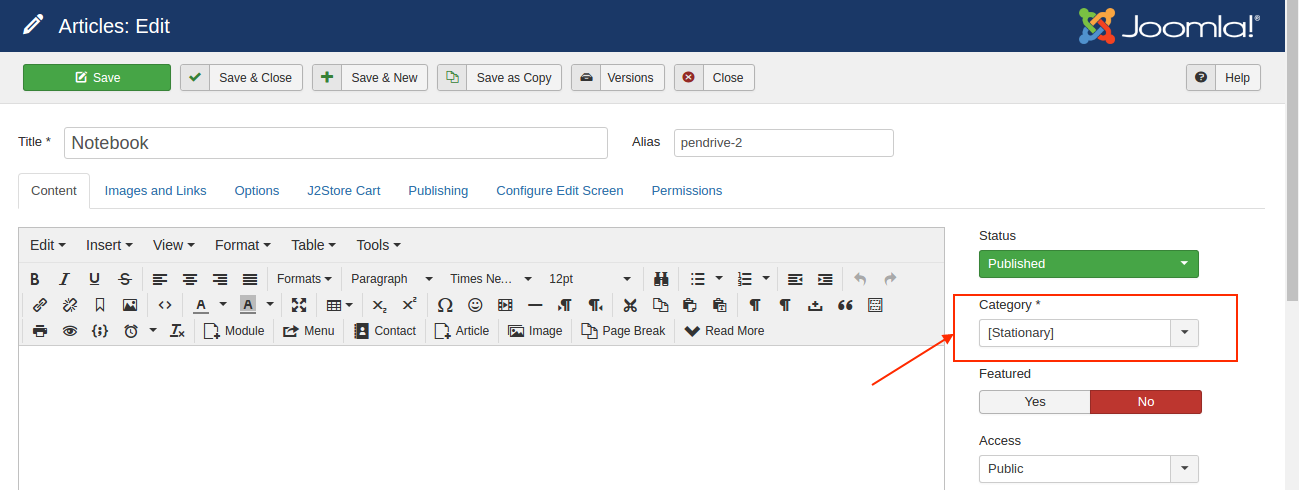The width and height of the screenshot is (1299, 490).
Task: Center align text
Action: tap(190, 279)
